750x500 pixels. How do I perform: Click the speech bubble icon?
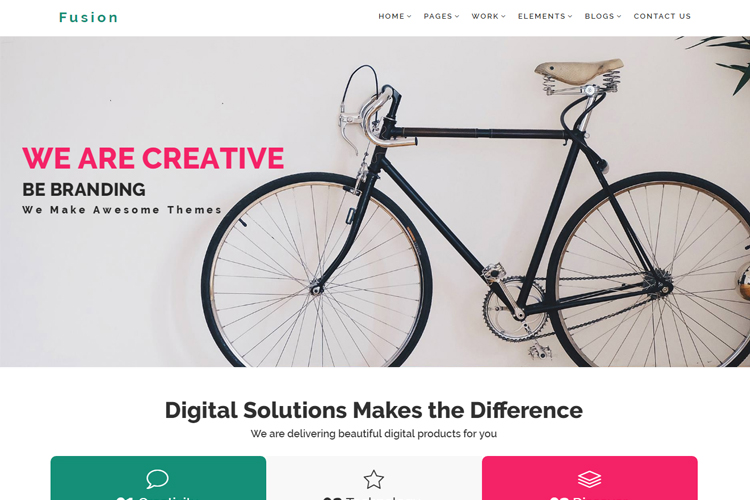(x=157, y=479)
